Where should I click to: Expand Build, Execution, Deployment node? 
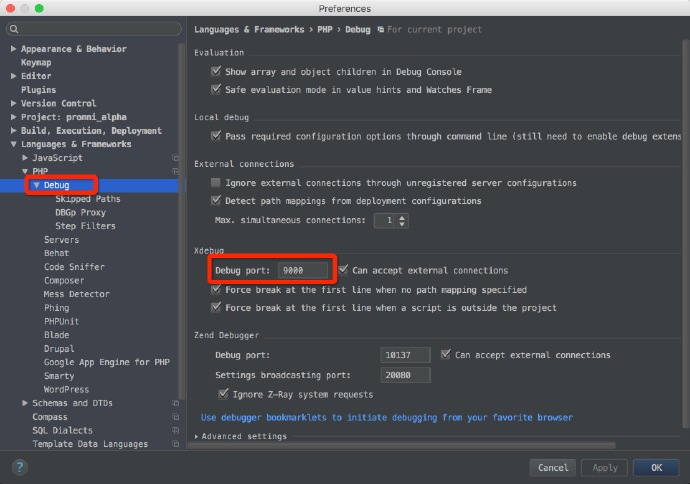click(x=13, y=131)
